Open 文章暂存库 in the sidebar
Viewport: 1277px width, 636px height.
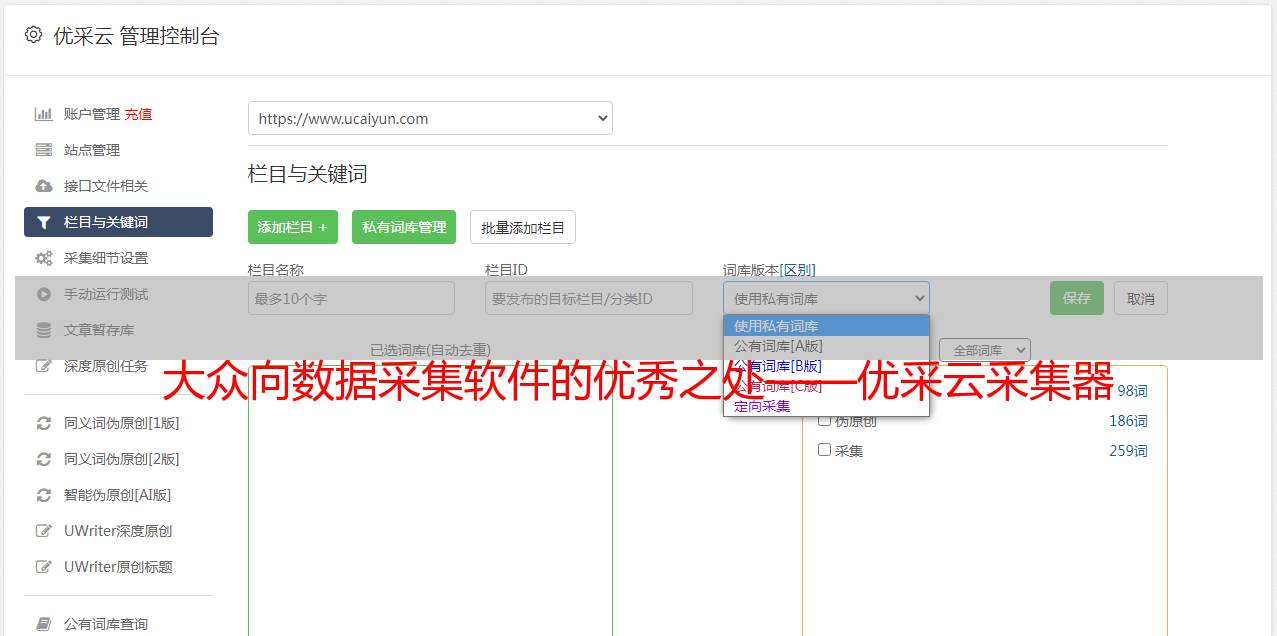[x=99, y=330]
